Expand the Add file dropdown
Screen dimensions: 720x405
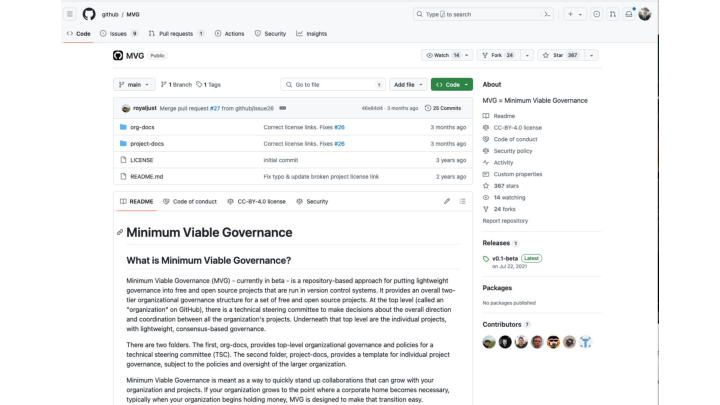[408, 84]
